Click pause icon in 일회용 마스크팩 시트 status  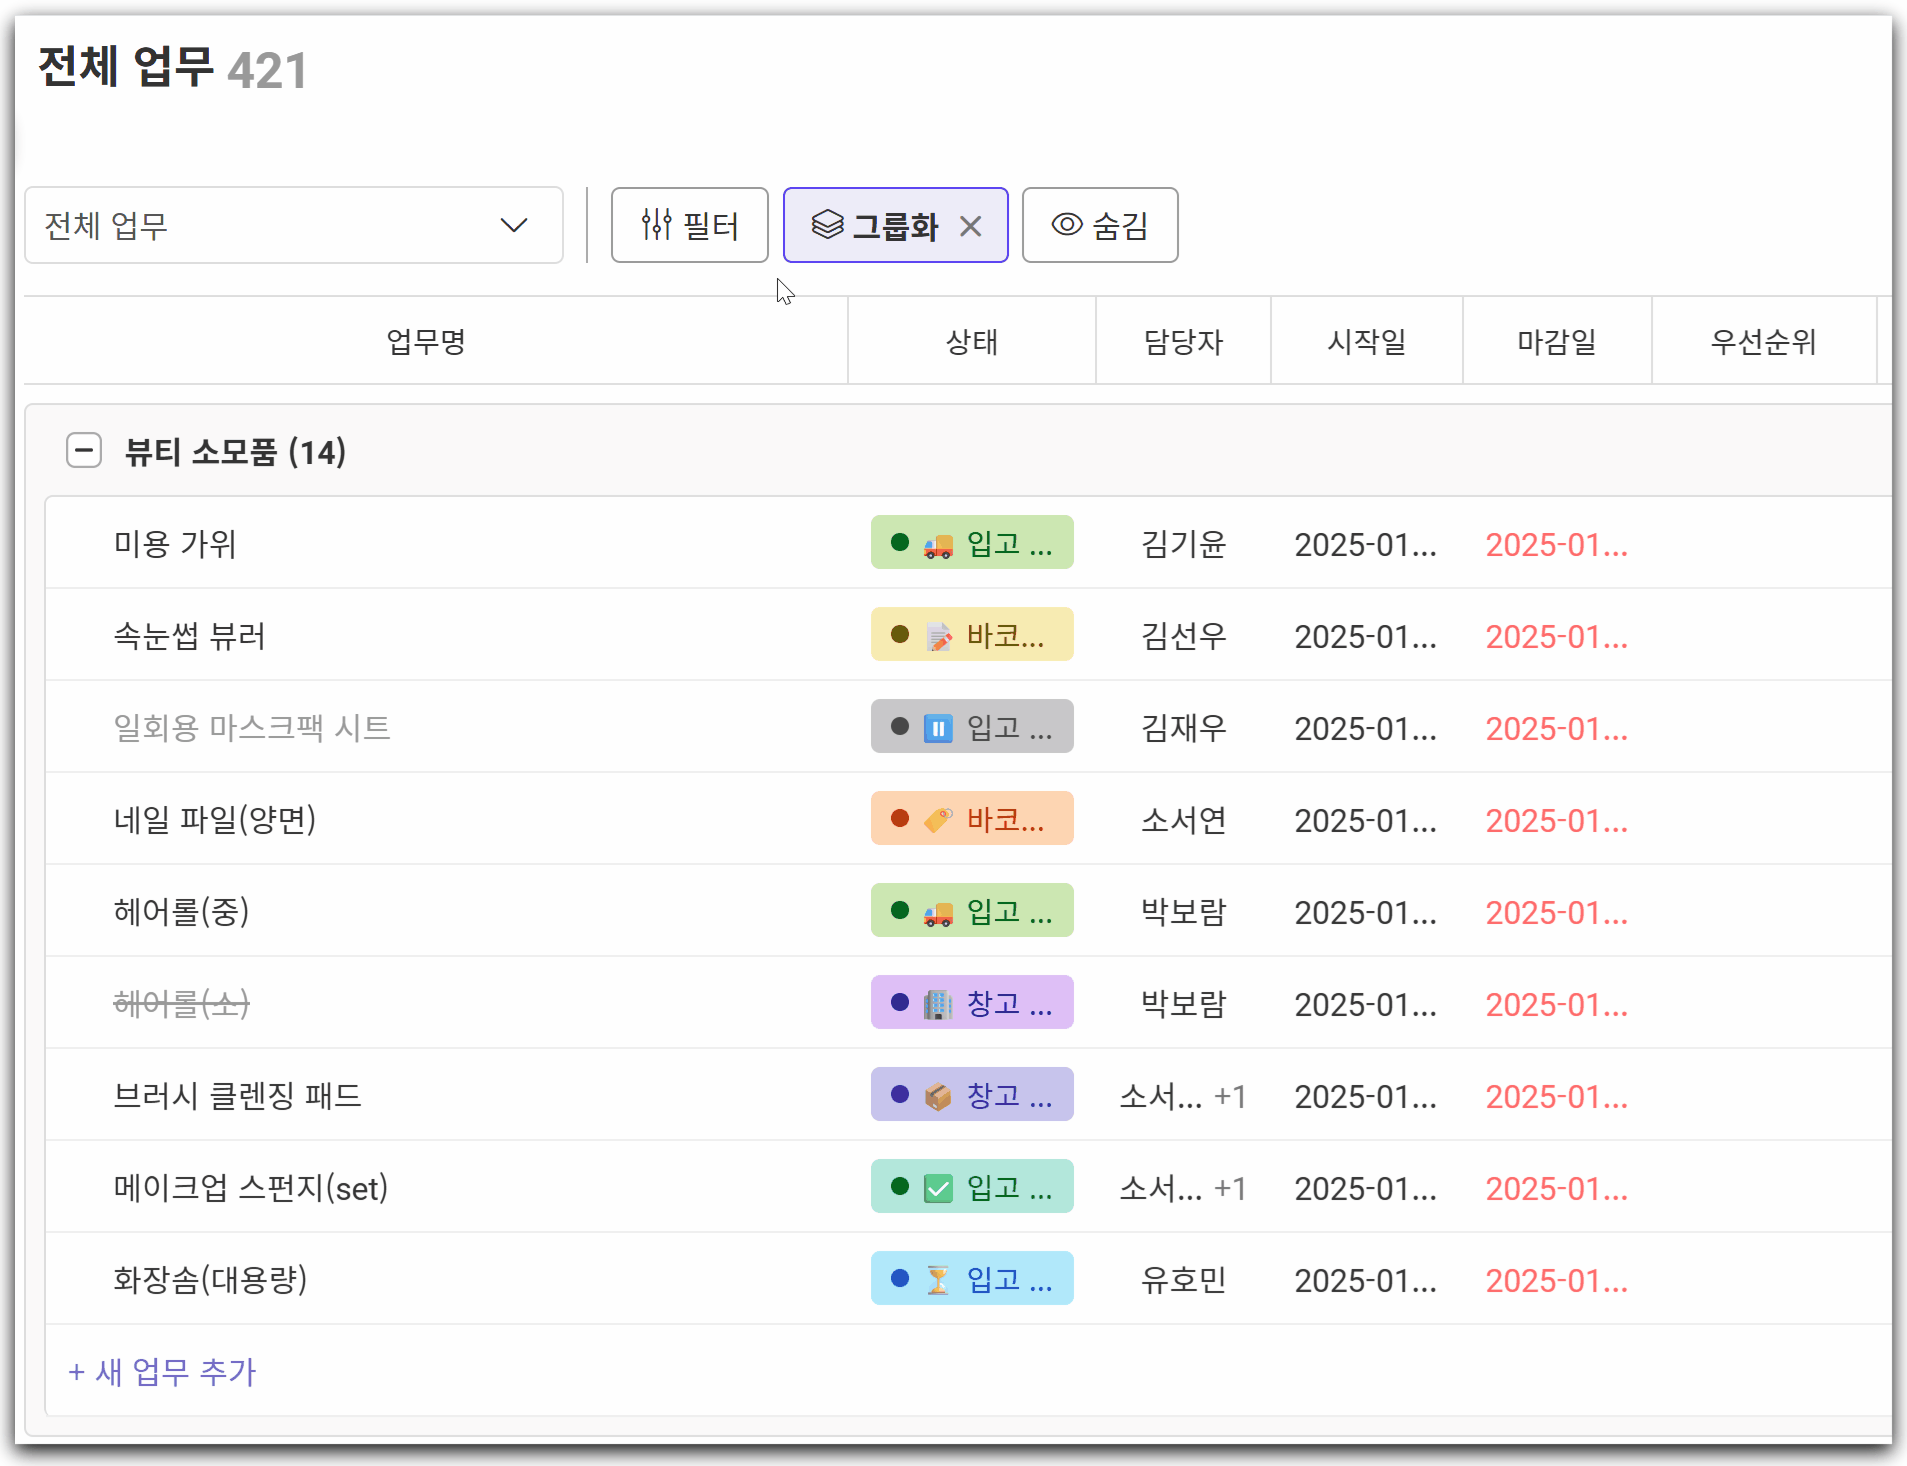pos(938,729)
